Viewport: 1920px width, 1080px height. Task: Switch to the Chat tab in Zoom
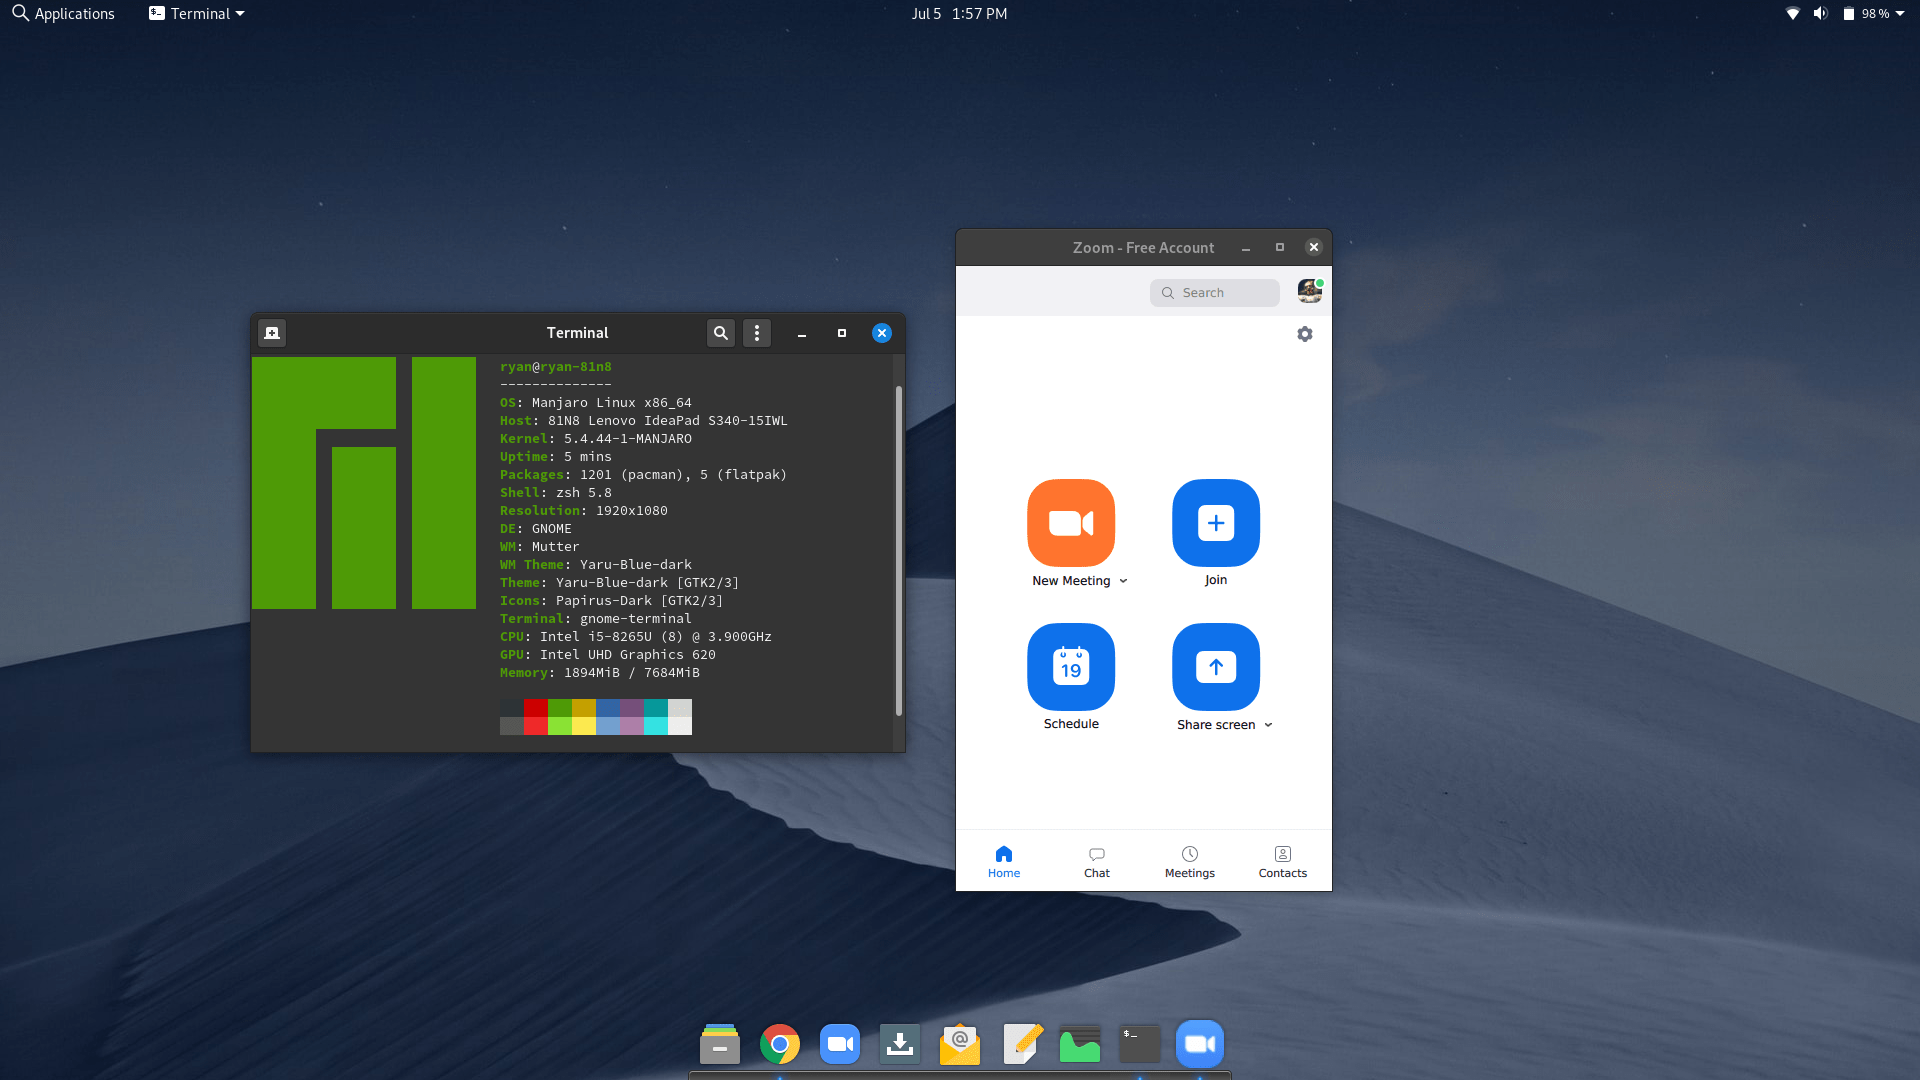[1096, 861]
